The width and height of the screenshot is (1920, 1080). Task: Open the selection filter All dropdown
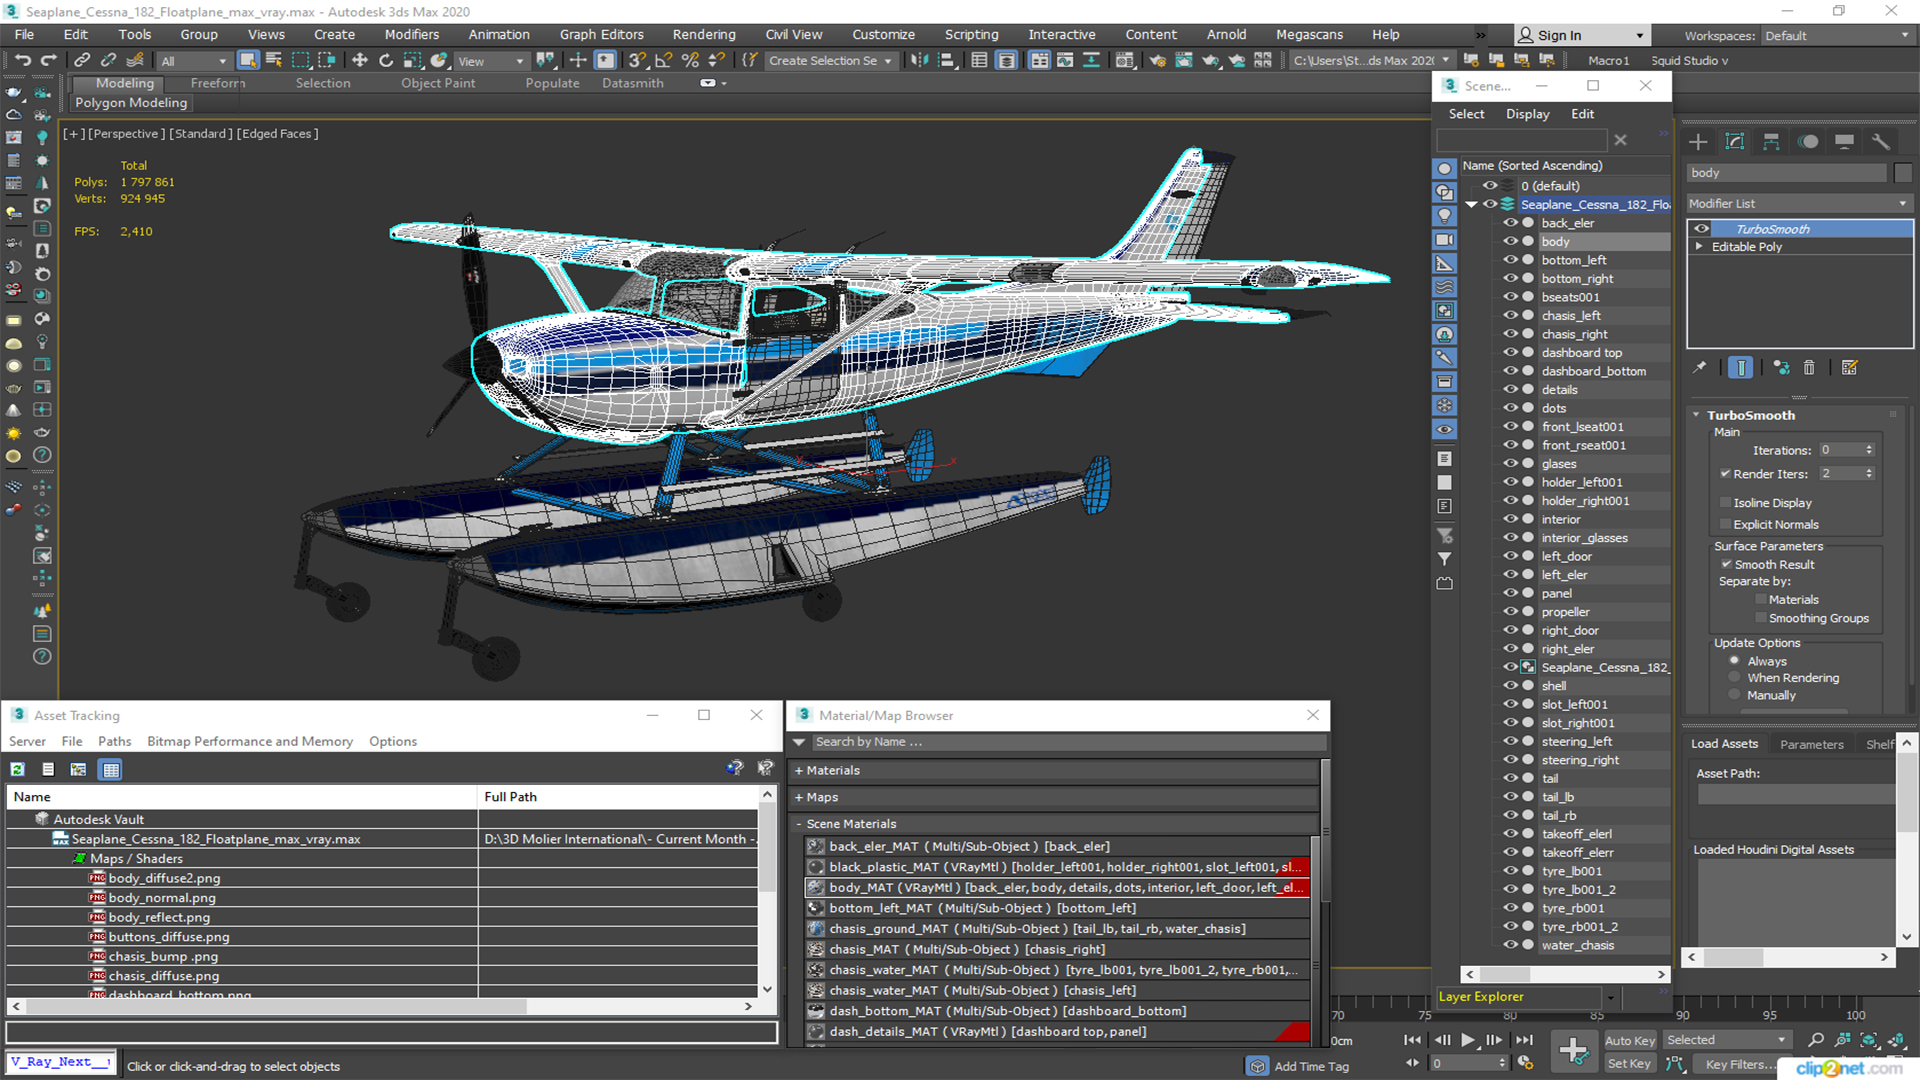(194, 61)
